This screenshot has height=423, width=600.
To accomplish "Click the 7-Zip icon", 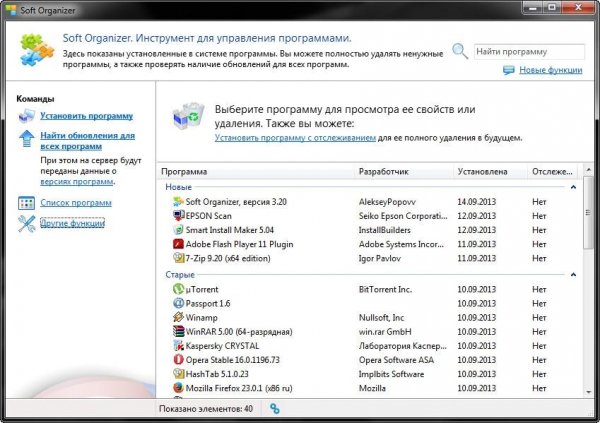I will pos(178,258).
